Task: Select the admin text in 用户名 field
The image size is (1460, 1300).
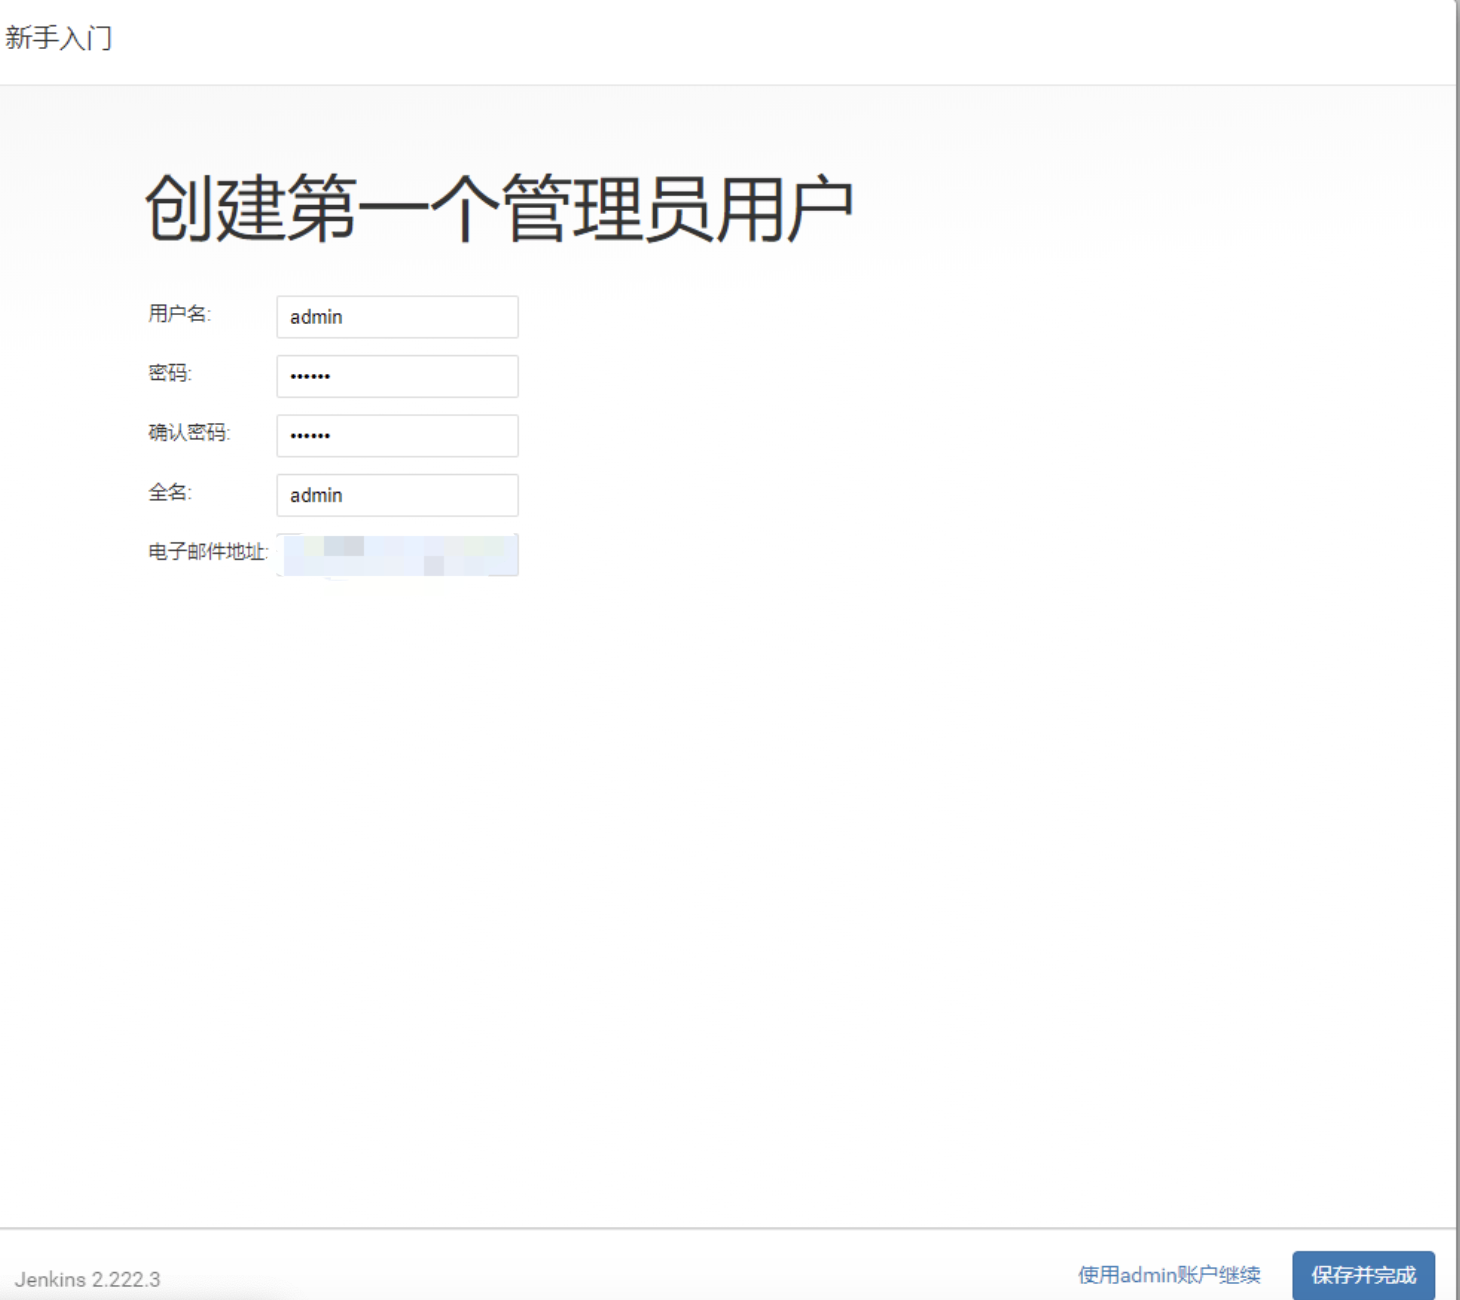Action: point(316,316)
